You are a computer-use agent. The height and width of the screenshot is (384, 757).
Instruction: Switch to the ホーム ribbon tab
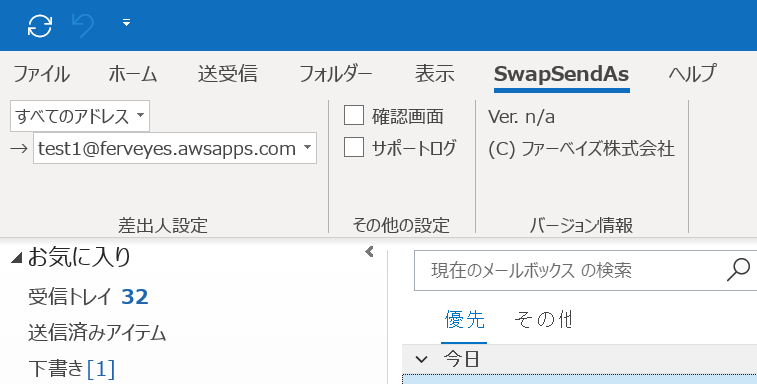[133, 74]
